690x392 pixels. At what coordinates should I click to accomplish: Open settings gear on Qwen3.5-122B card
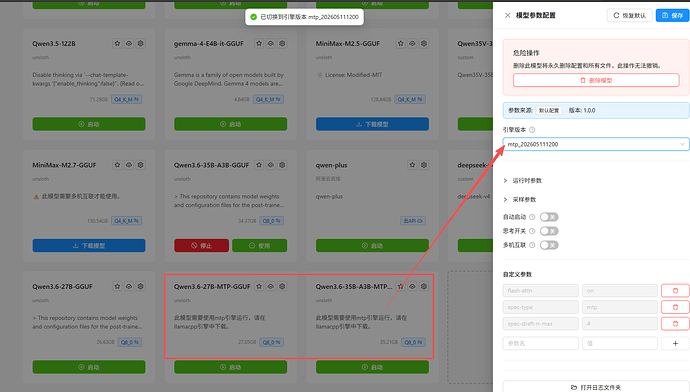pos(140,44)
